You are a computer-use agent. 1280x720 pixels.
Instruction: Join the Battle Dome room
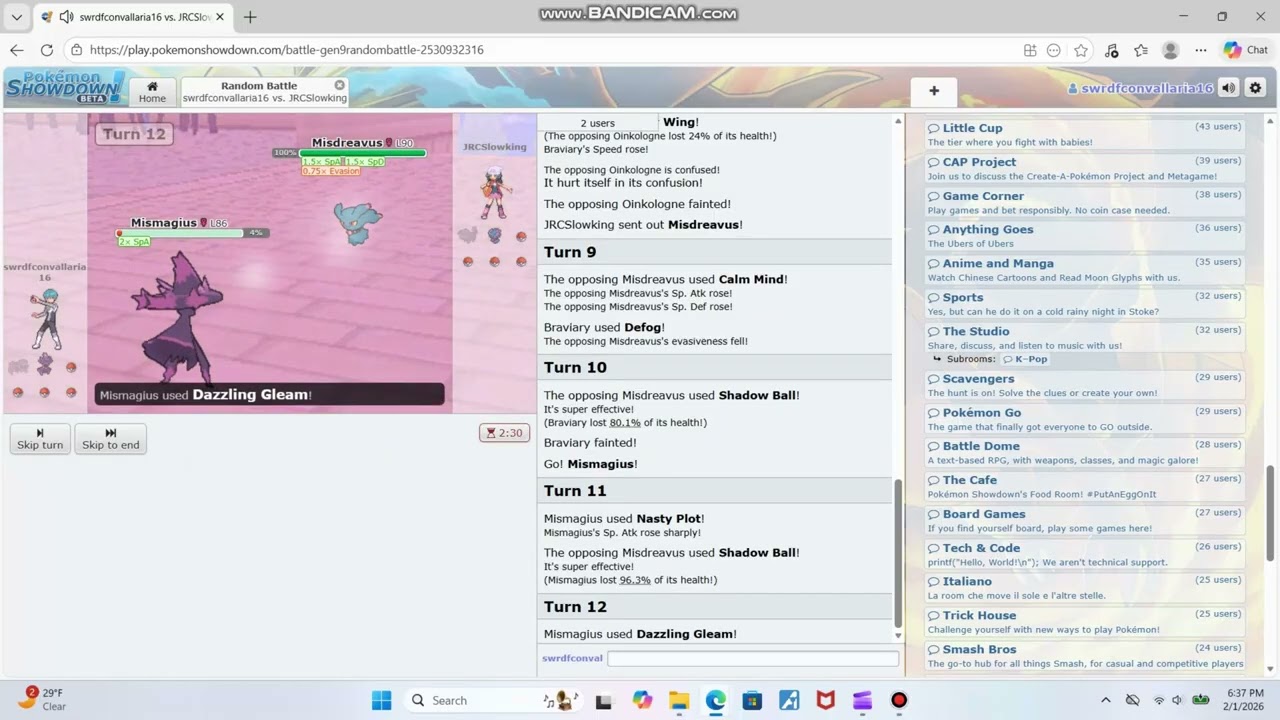pyautogui.click(x=1085, y=452)
